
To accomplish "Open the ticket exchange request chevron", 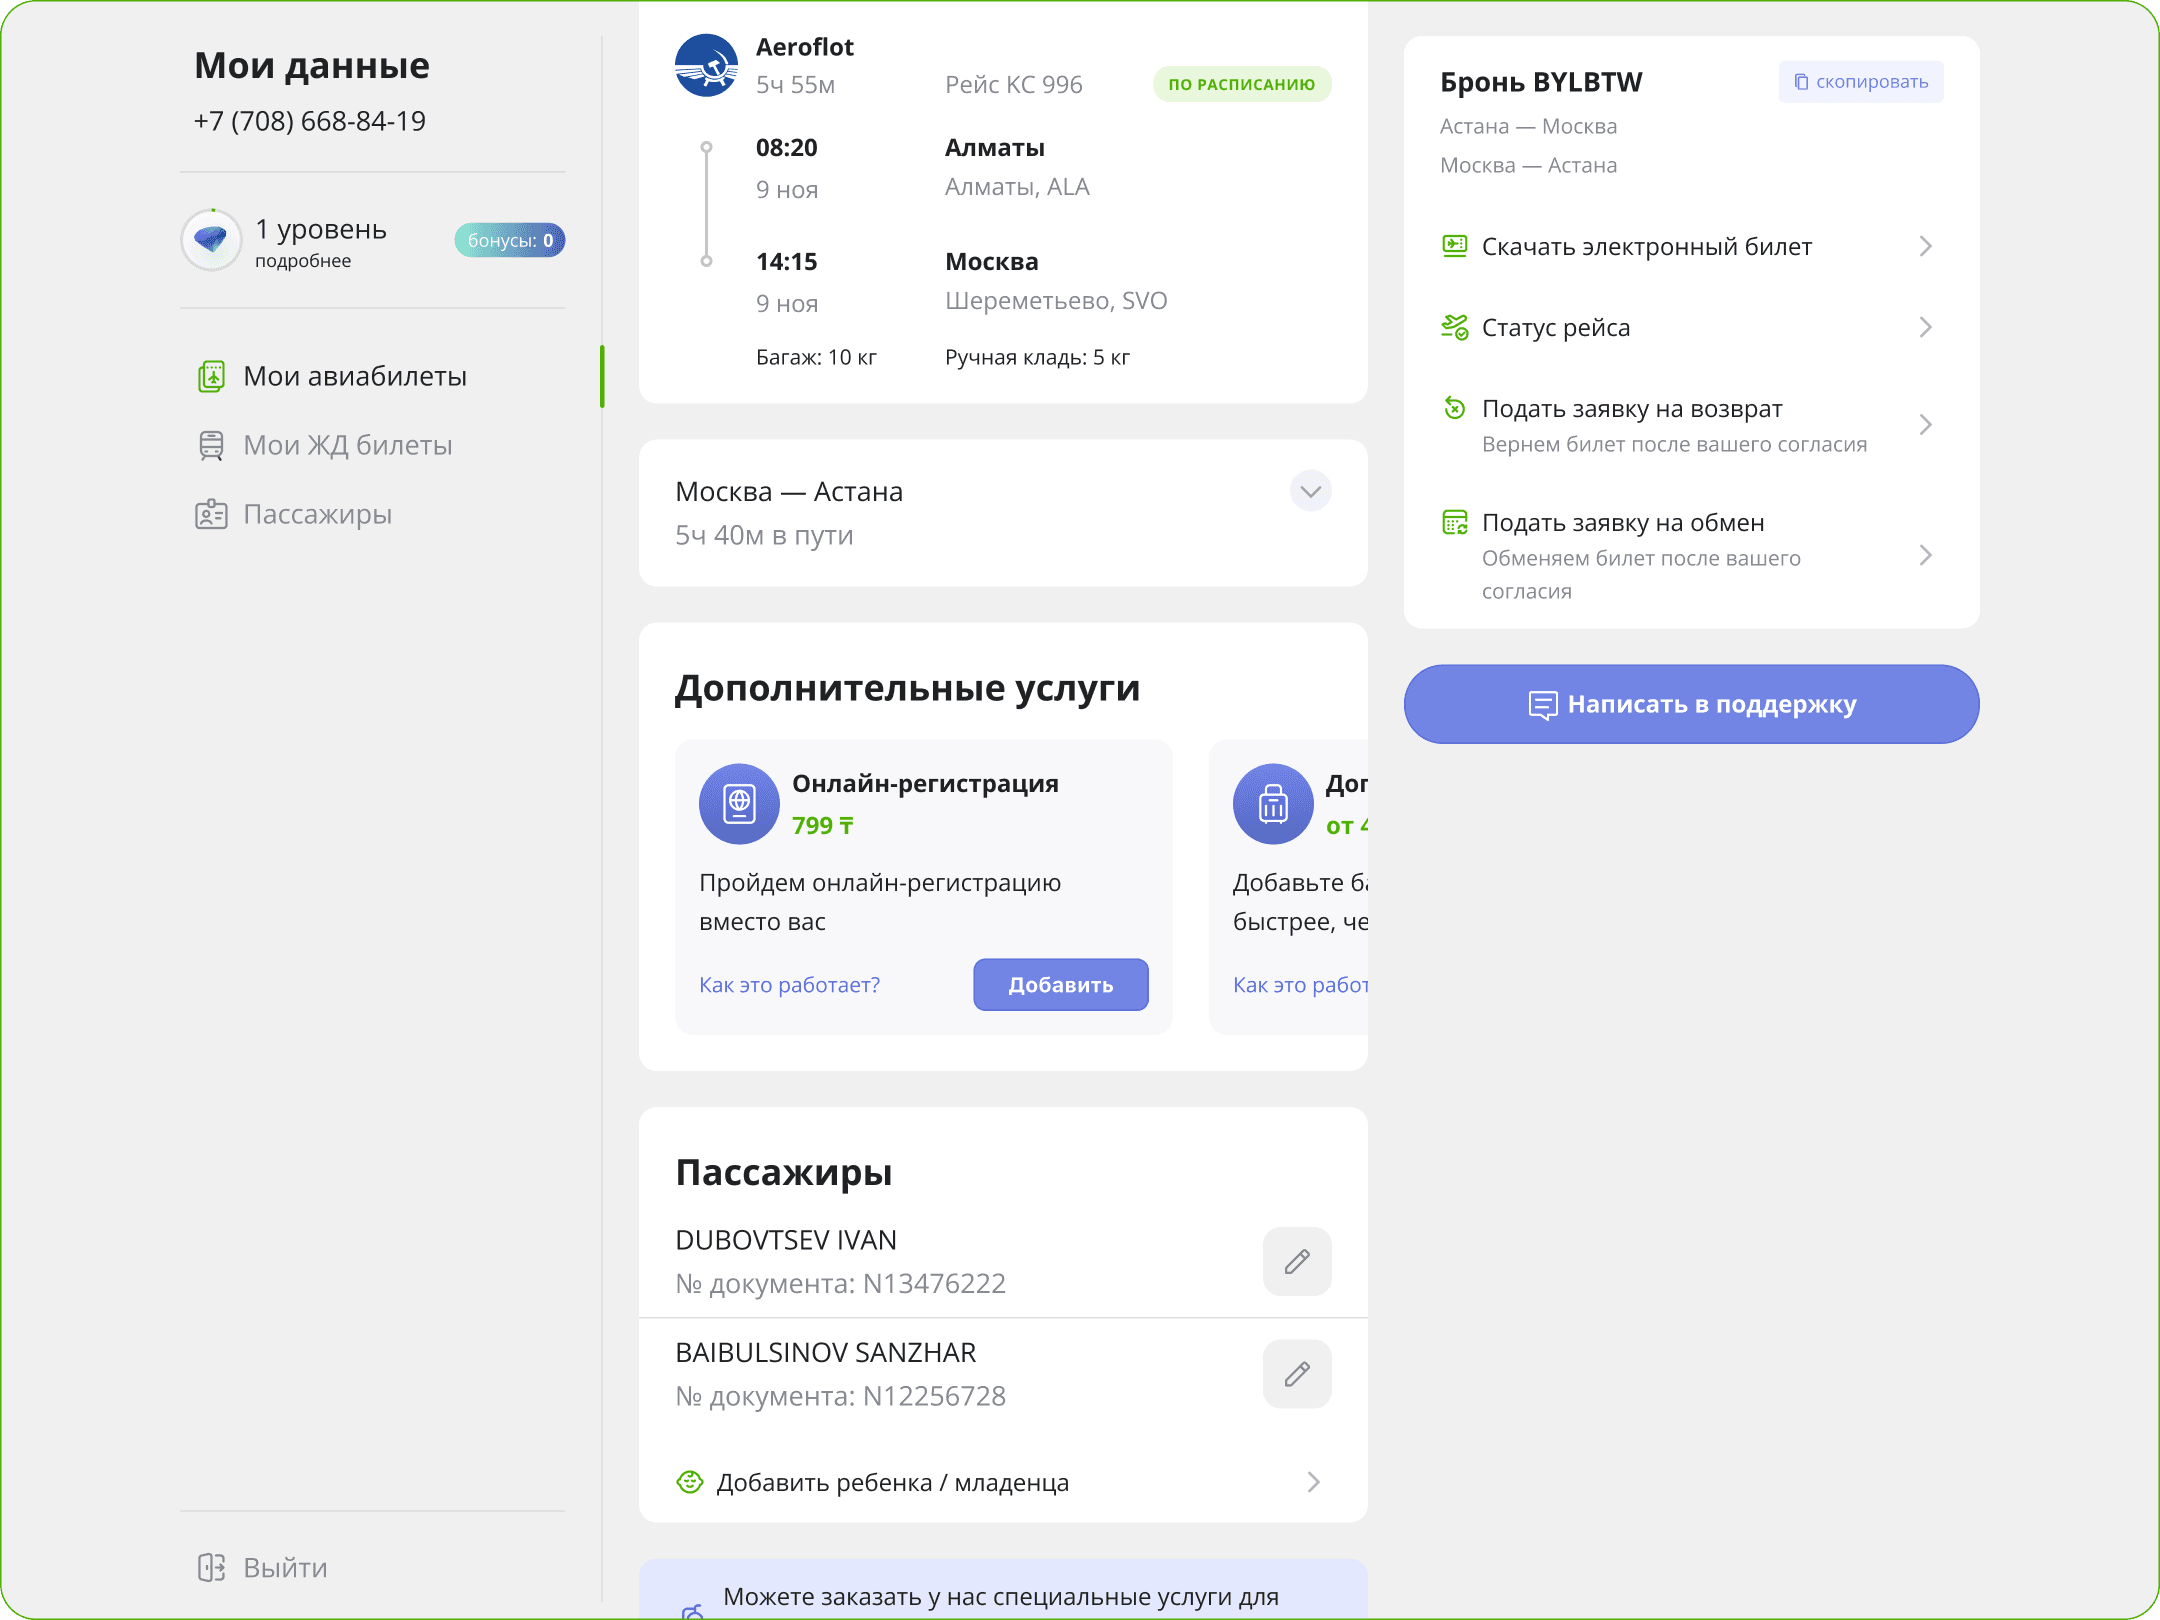I will pyautogui.click(x=1925, y=555).
